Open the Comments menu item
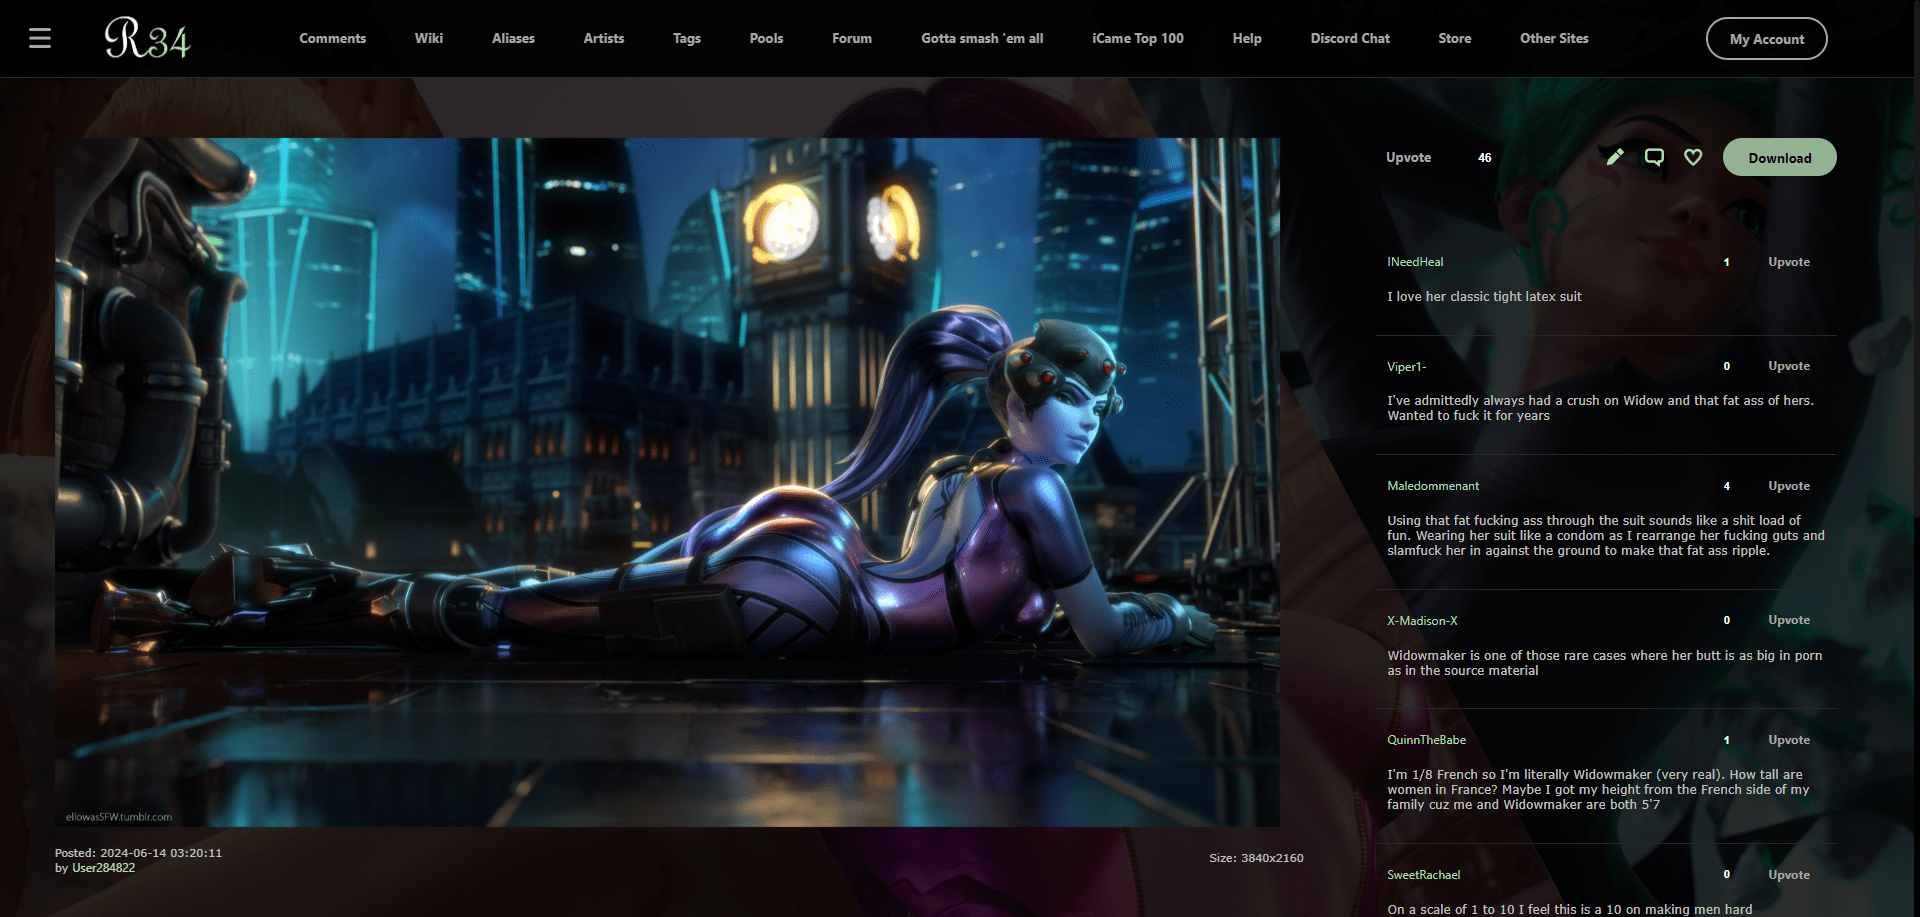The image size is (1920, 917). [333, 38]
